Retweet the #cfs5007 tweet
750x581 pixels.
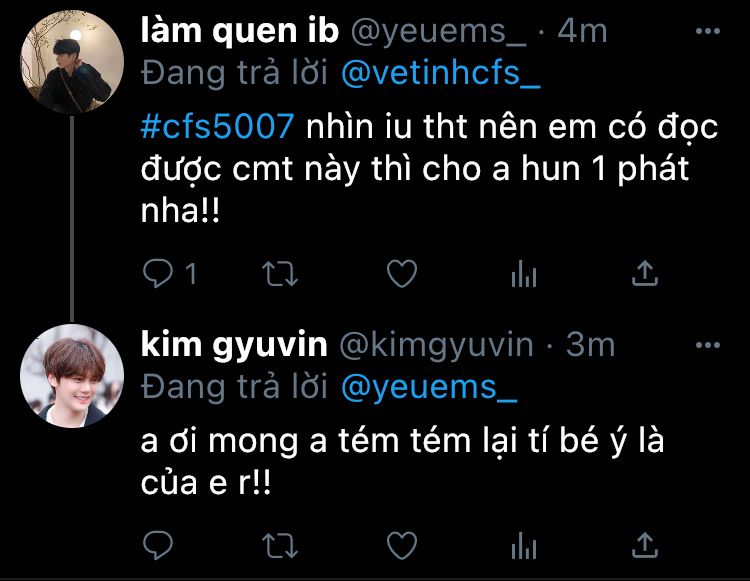280,274
